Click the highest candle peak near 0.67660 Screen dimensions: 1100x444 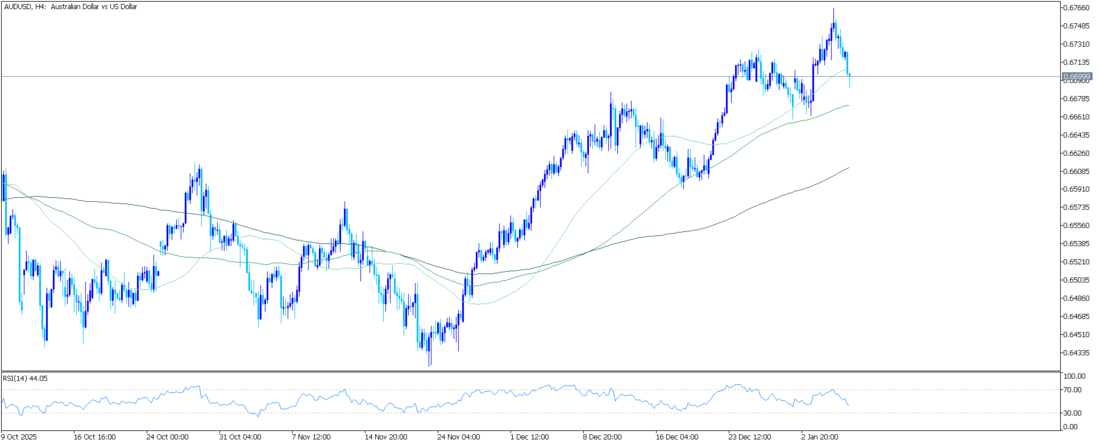click(x=834, y=12)
